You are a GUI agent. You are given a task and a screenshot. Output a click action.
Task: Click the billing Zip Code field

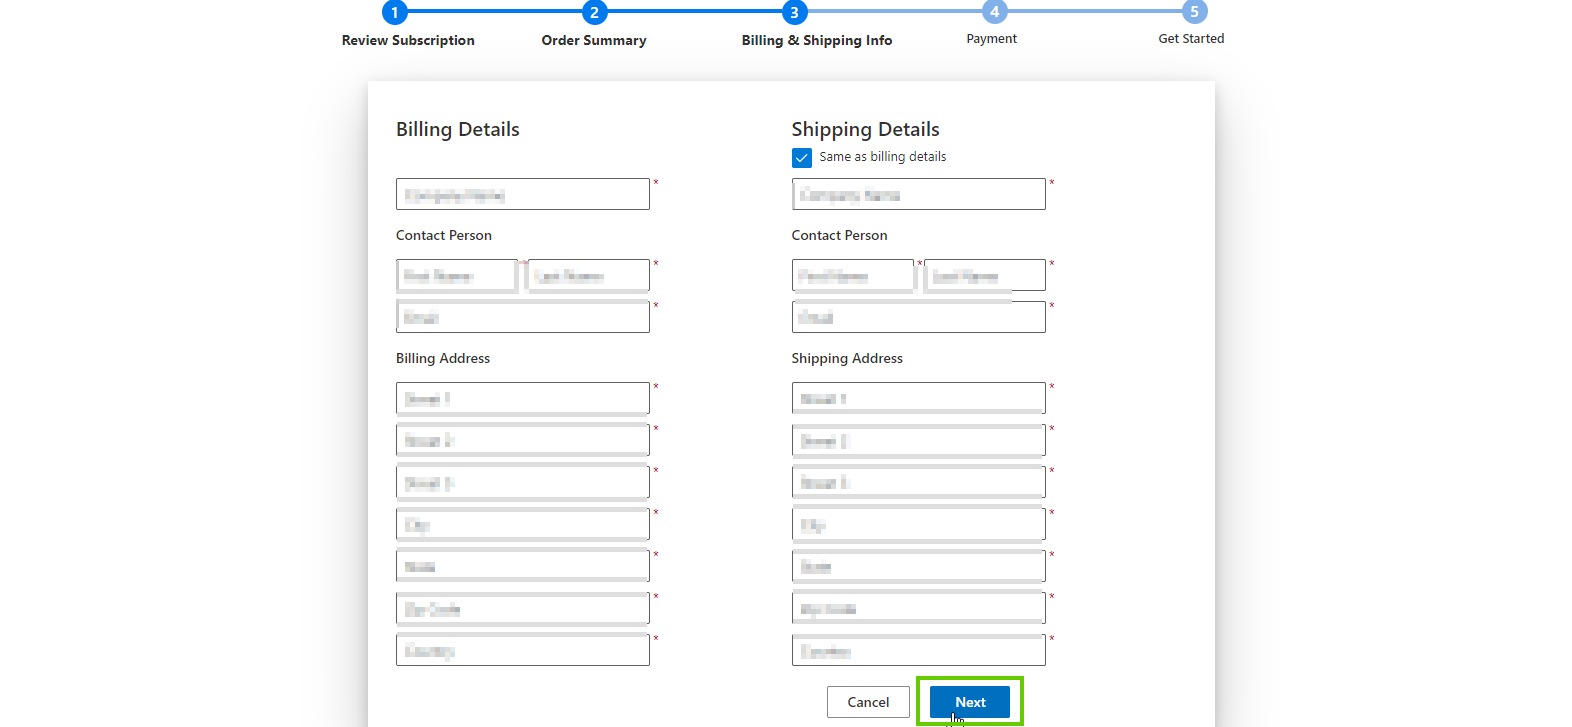tap(522, 608)
